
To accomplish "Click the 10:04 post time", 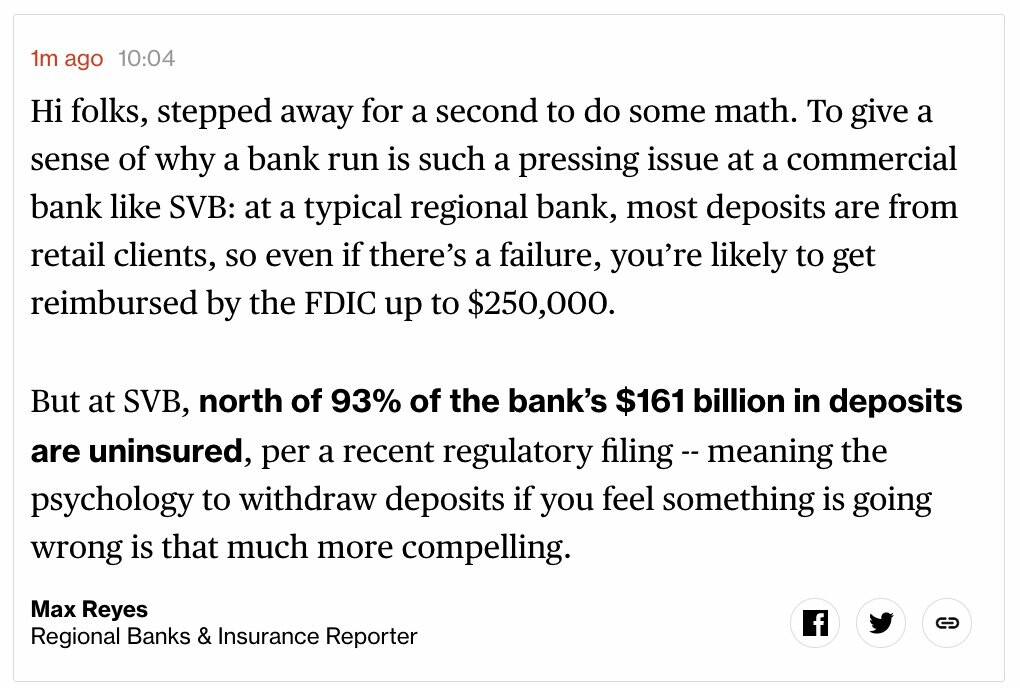I will pyautogui.click(x=146, y=58).
